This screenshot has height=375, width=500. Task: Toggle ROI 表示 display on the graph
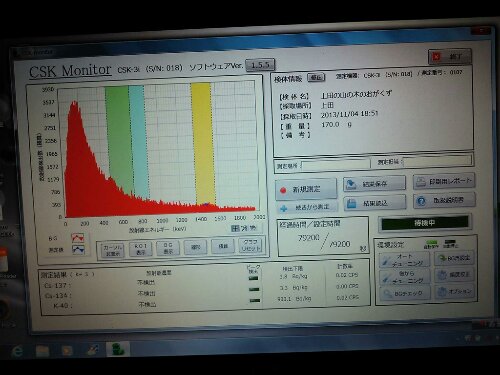[141, 249]
